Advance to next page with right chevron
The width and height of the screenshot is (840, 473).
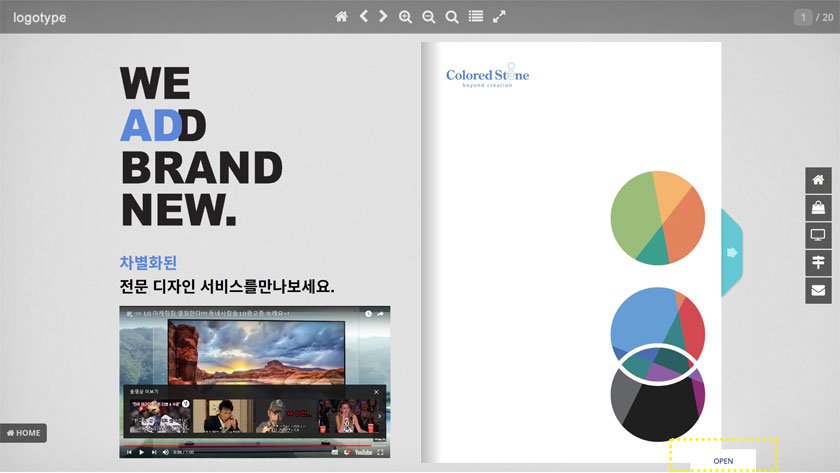click(383, 17)
